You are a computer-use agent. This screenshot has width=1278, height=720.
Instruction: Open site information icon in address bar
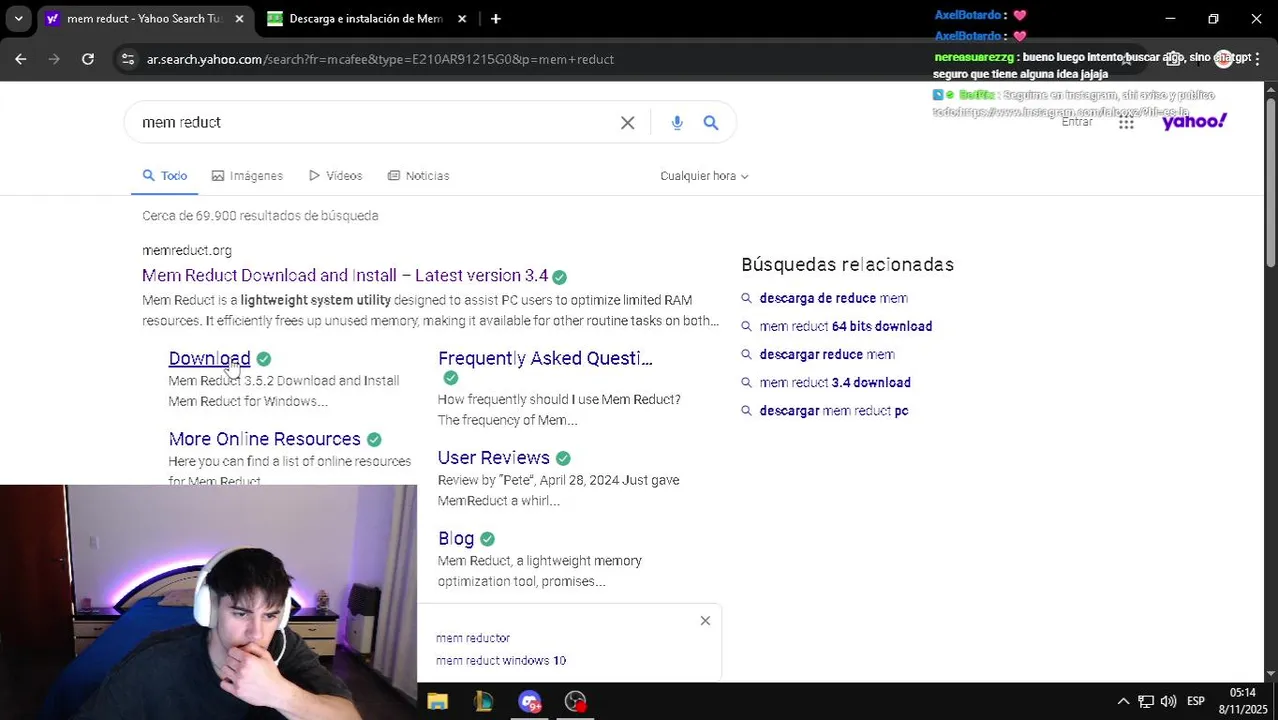tap(128, 59)
